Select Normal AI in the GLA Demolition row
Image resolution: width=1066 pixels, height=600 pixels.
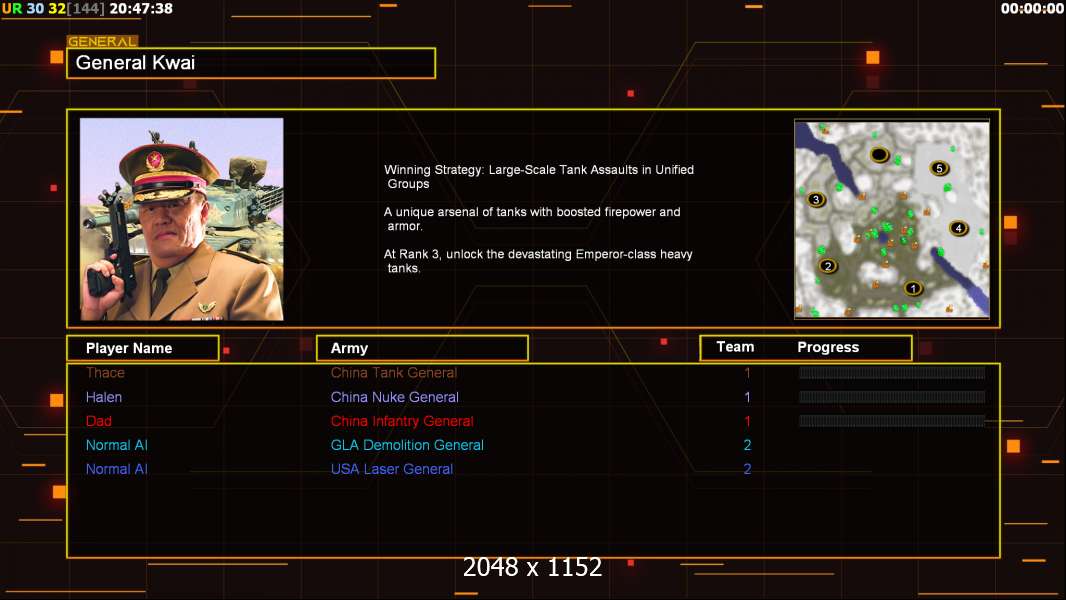coord(117,445)
